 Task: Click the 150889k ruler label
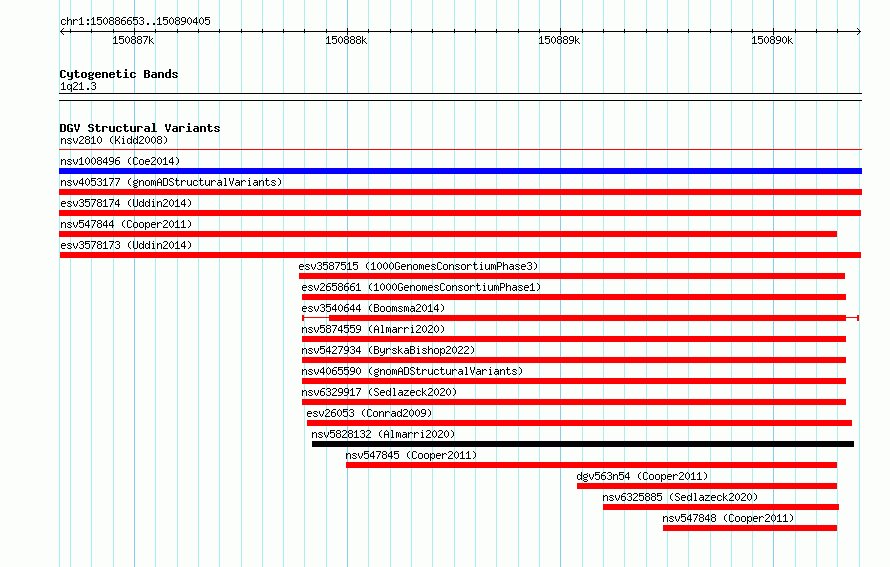559,40
